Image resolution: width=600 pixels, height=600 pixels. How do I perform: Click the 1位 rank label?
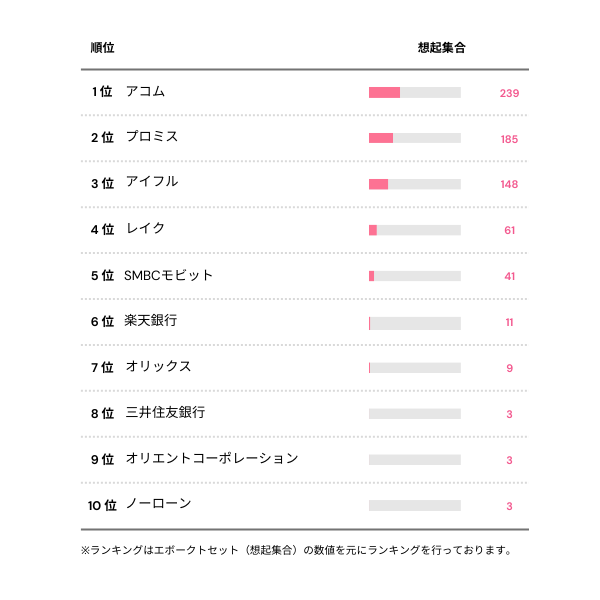[x=102, y=92]
